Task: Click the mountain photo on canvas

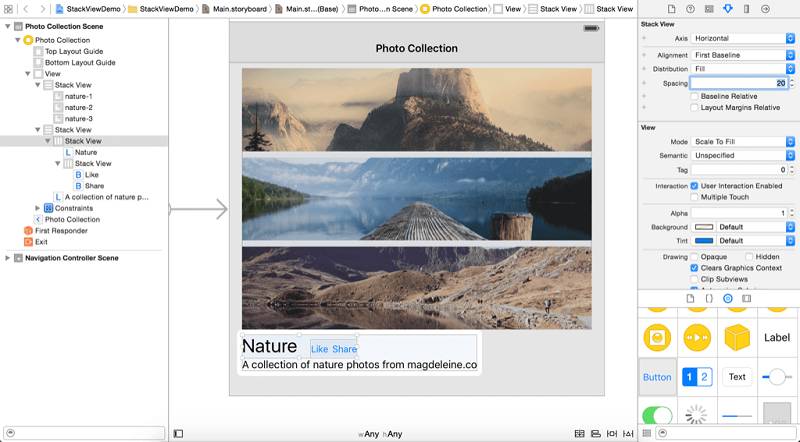Action: pyautogui.click(x=417, y=109)
